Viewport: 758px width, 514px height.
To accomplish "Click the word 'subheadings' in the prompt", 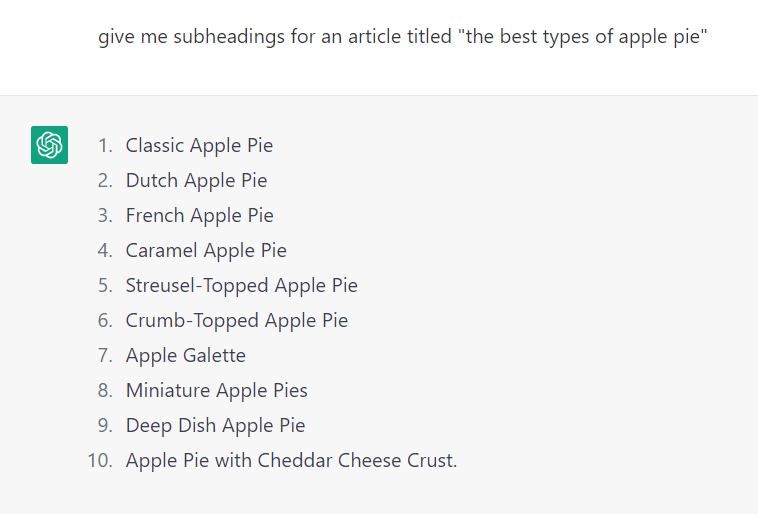I will [229, 37].
